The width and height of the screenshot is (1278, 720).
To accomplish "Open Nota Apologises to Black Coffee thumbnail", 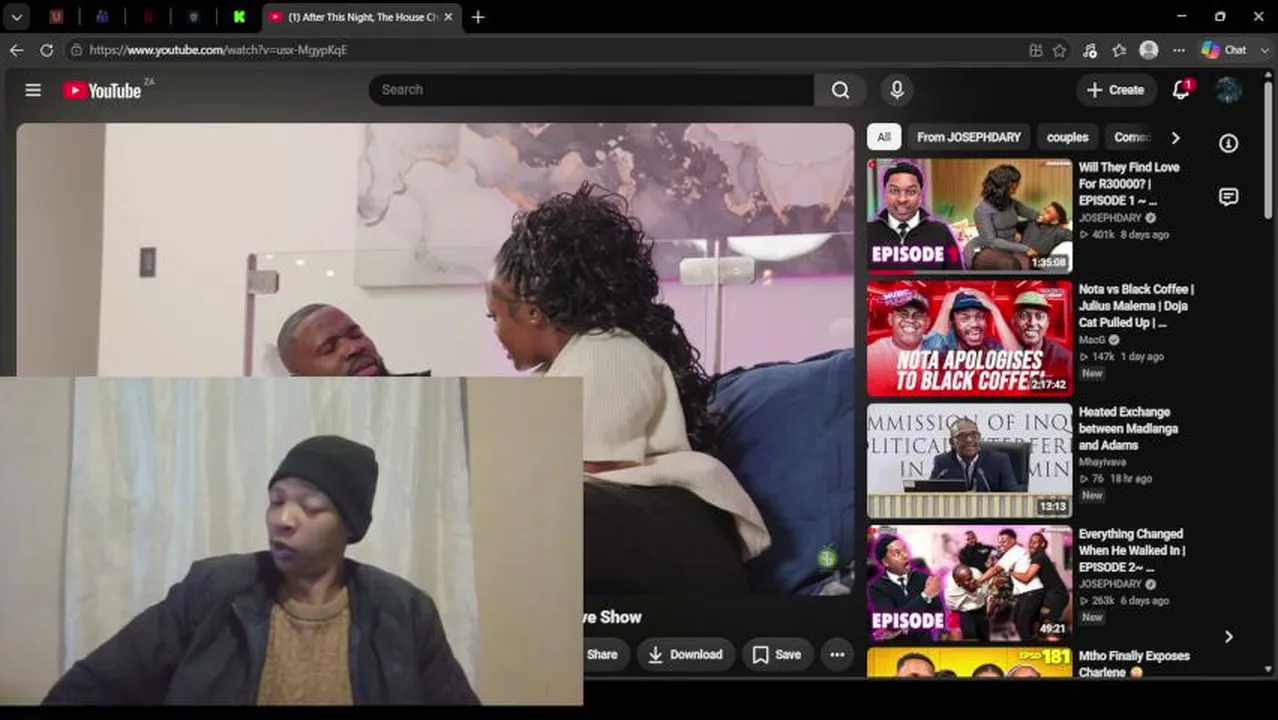I will pyautogui.click(x=969, y=338).
